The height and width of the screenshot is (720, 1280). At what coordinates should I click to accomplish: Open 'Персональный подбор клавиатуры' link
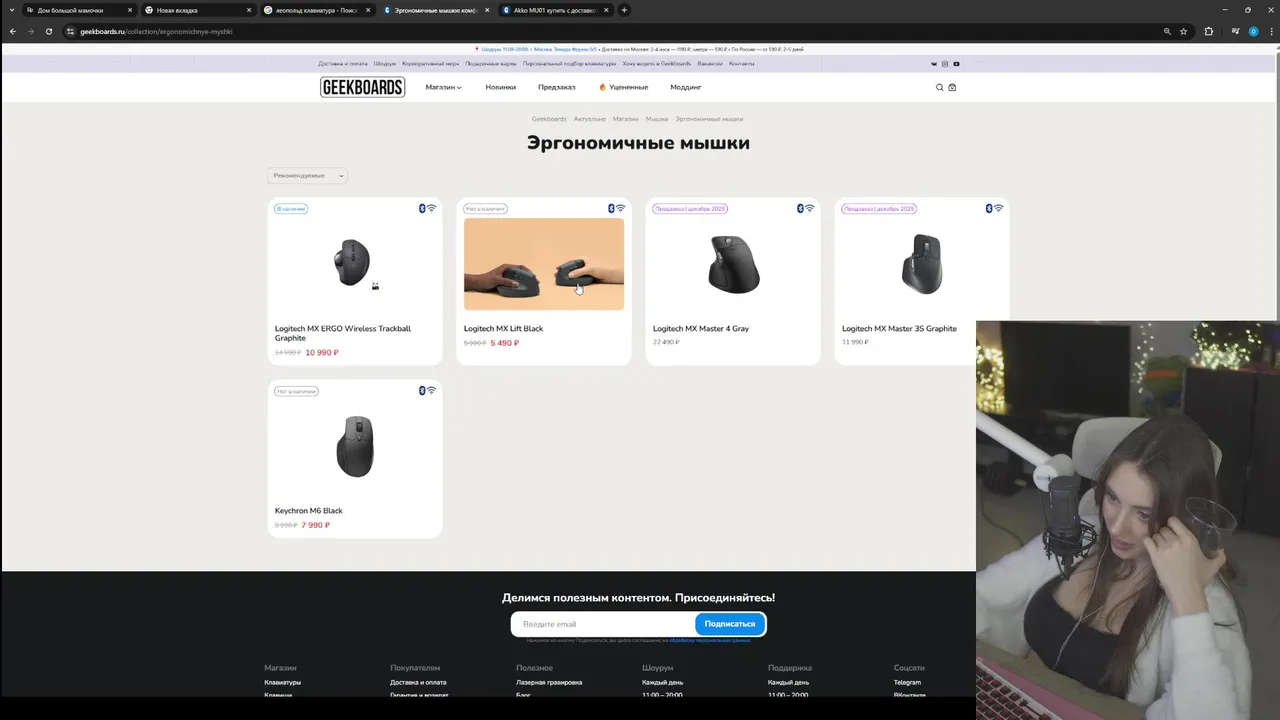(x=570, y=64)
